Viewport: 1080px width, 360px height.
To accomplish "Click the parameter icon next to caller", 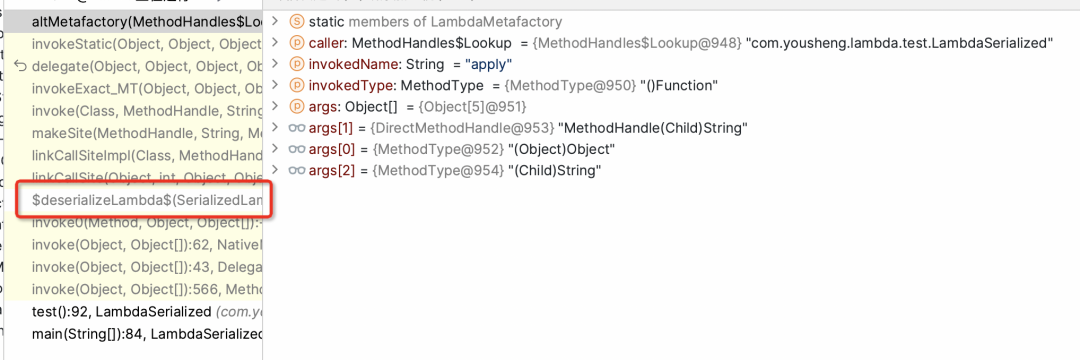I will [297, 43].
